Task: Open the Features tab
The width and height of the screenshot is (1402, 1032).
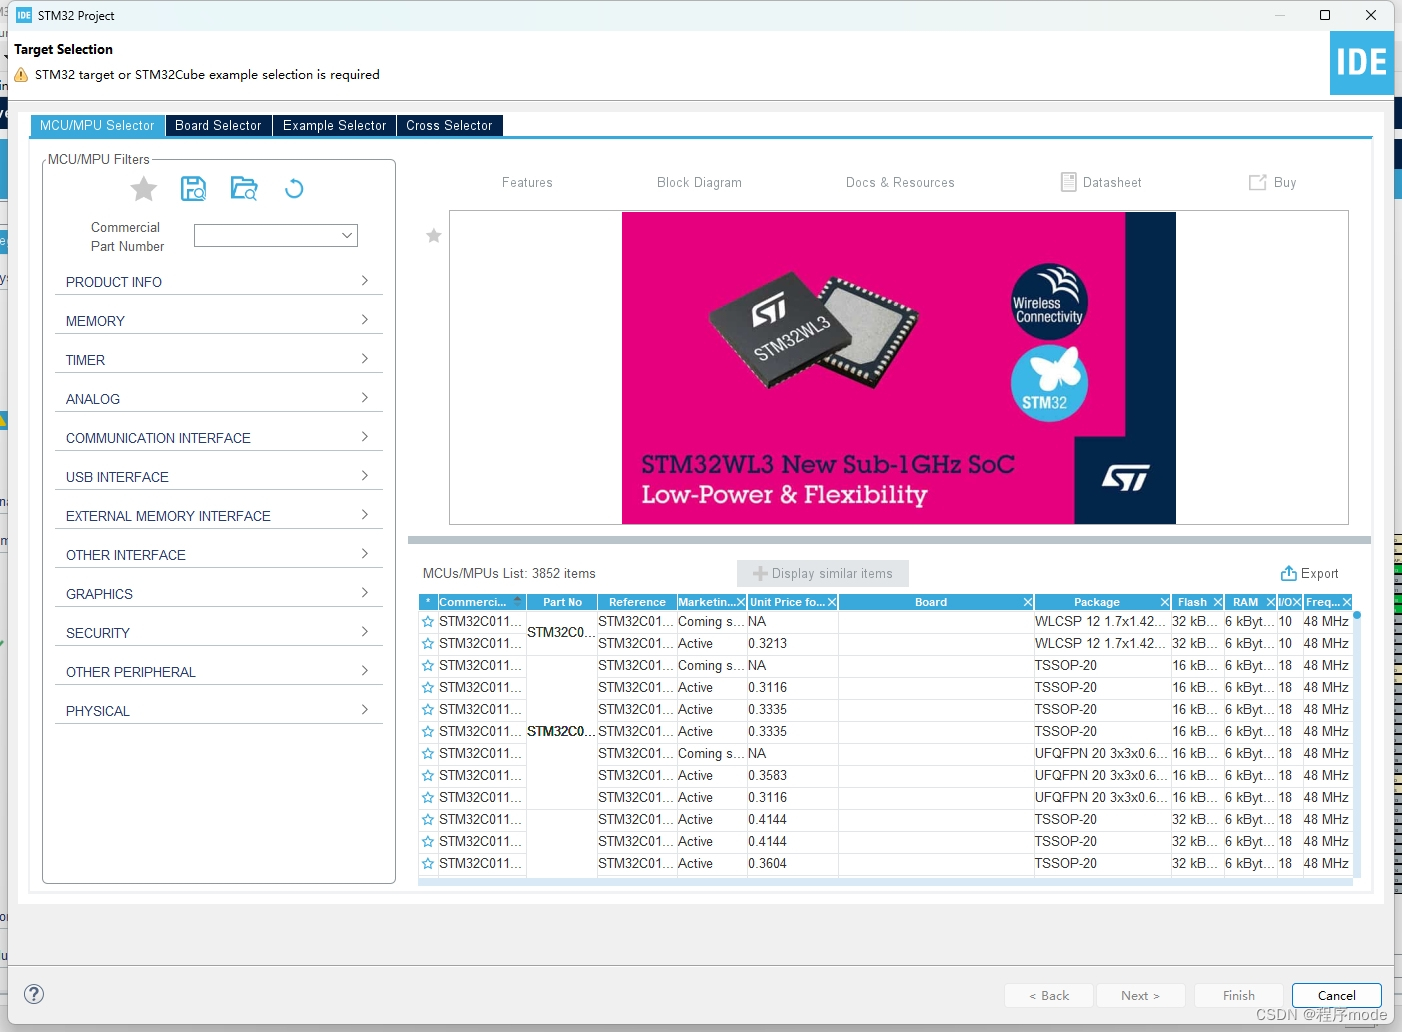Action: point(527,182)
